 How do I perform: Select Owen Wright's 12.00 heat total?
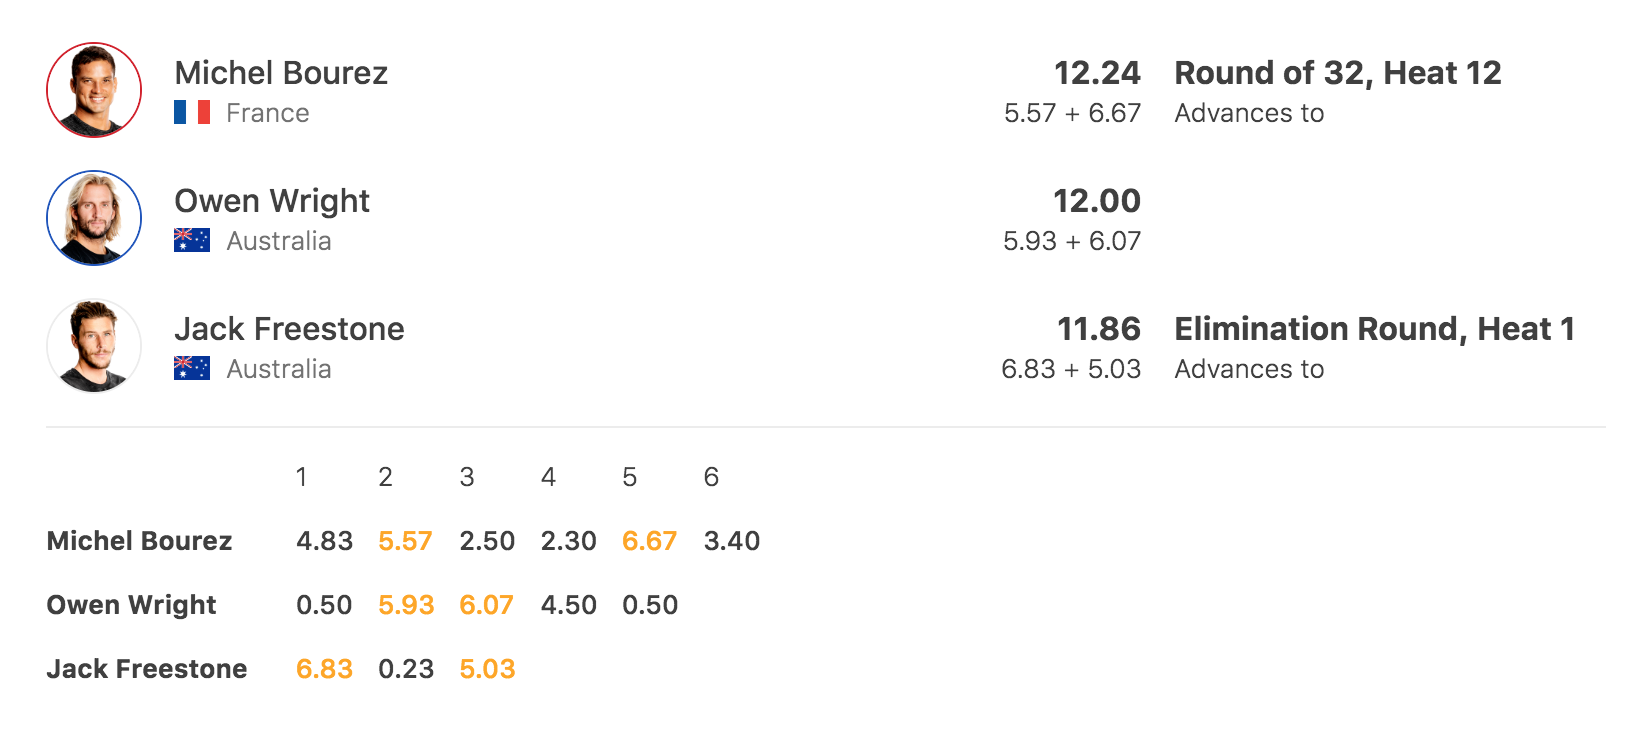tap(1097, 201)
